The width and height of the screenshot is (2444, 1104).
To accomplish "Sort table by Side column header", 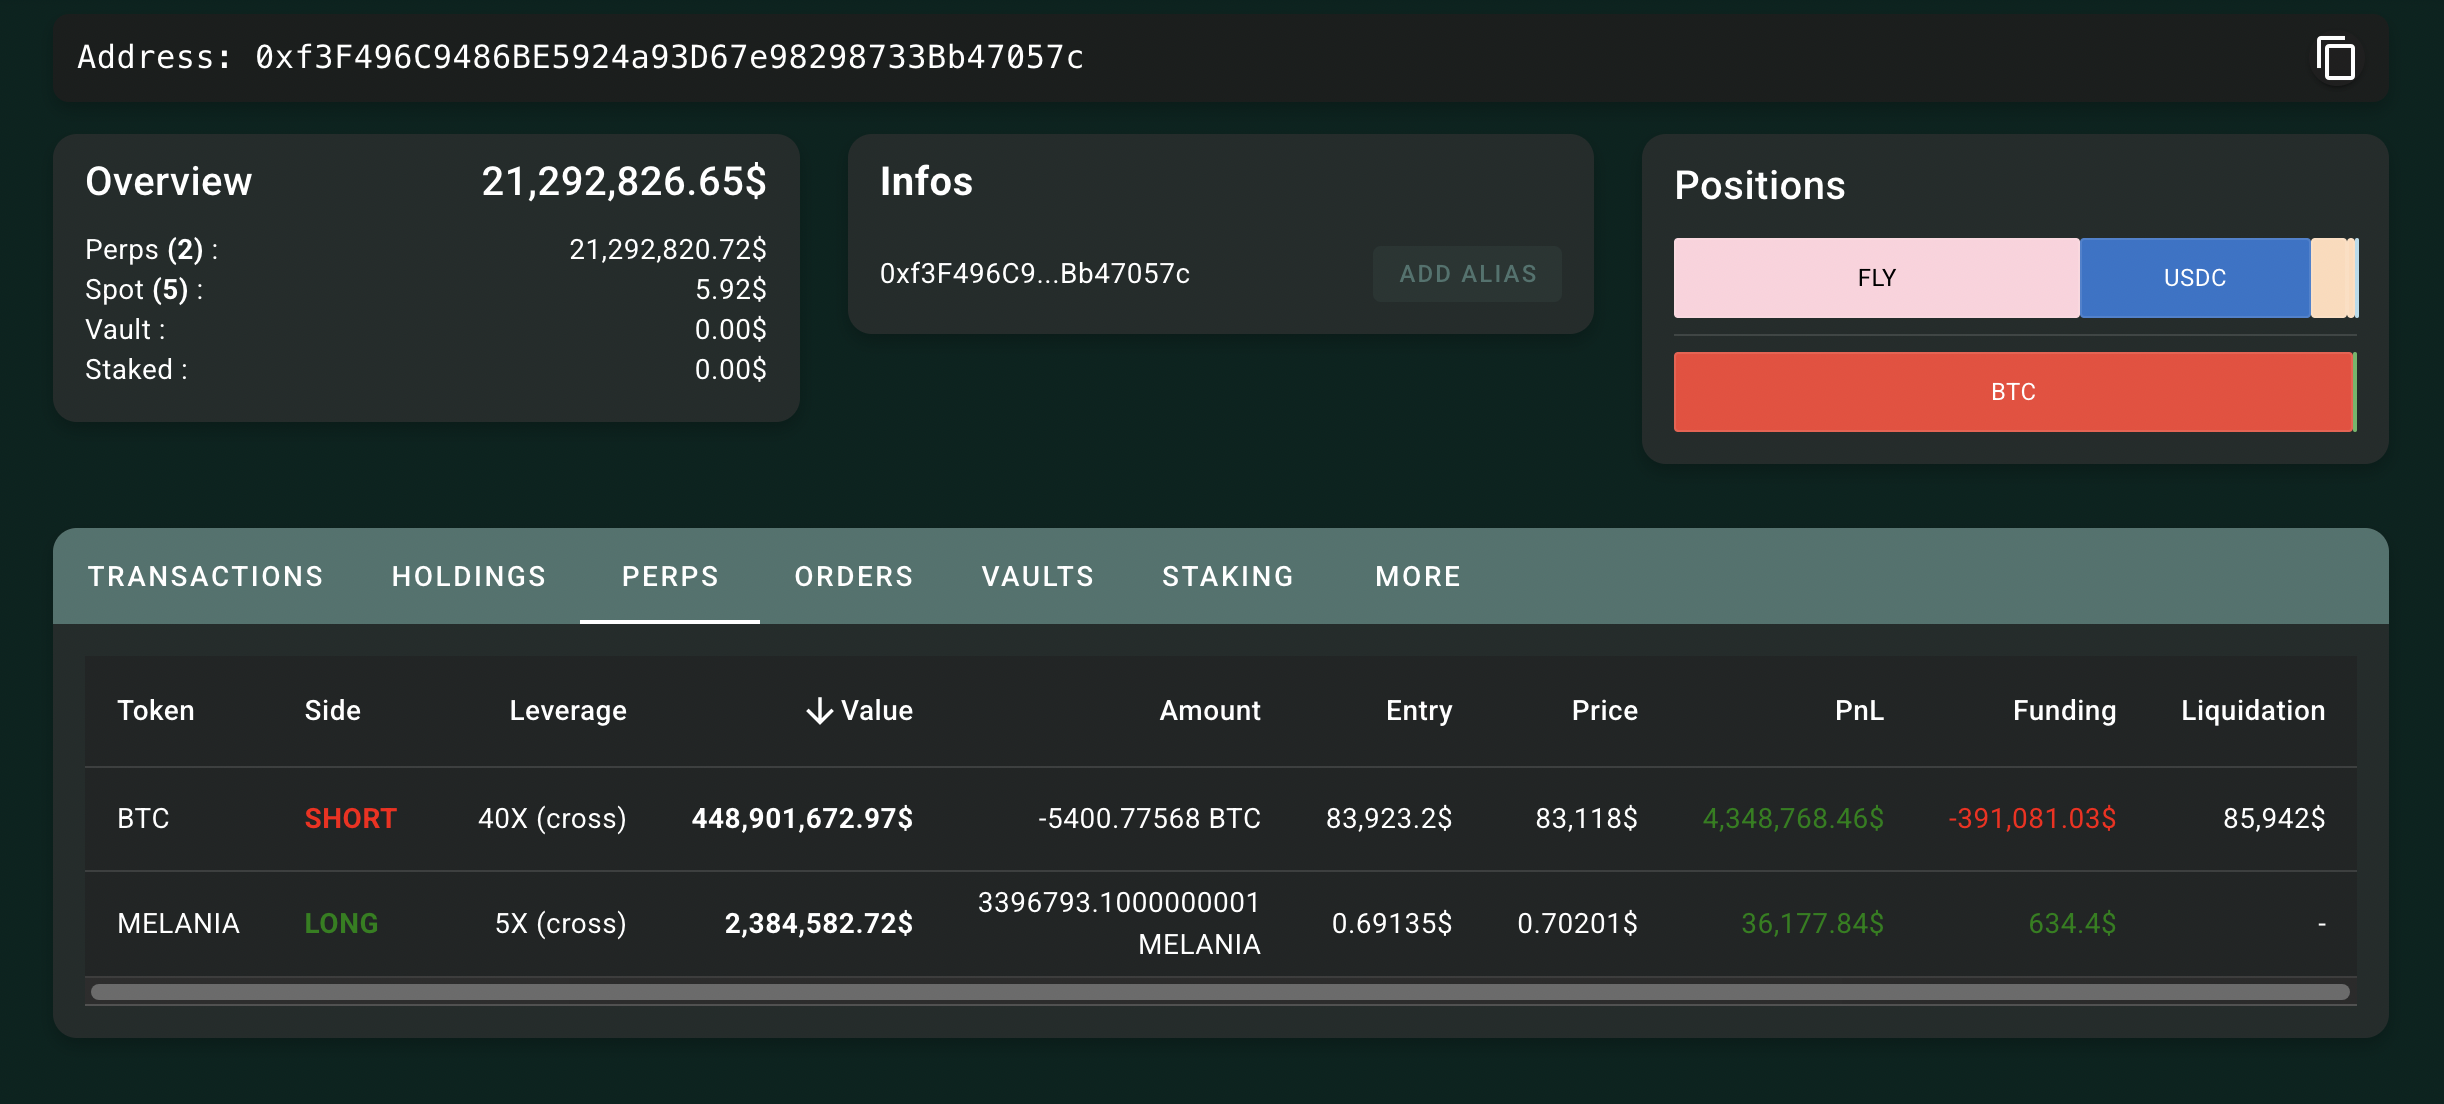I will [x=332, y=711].
